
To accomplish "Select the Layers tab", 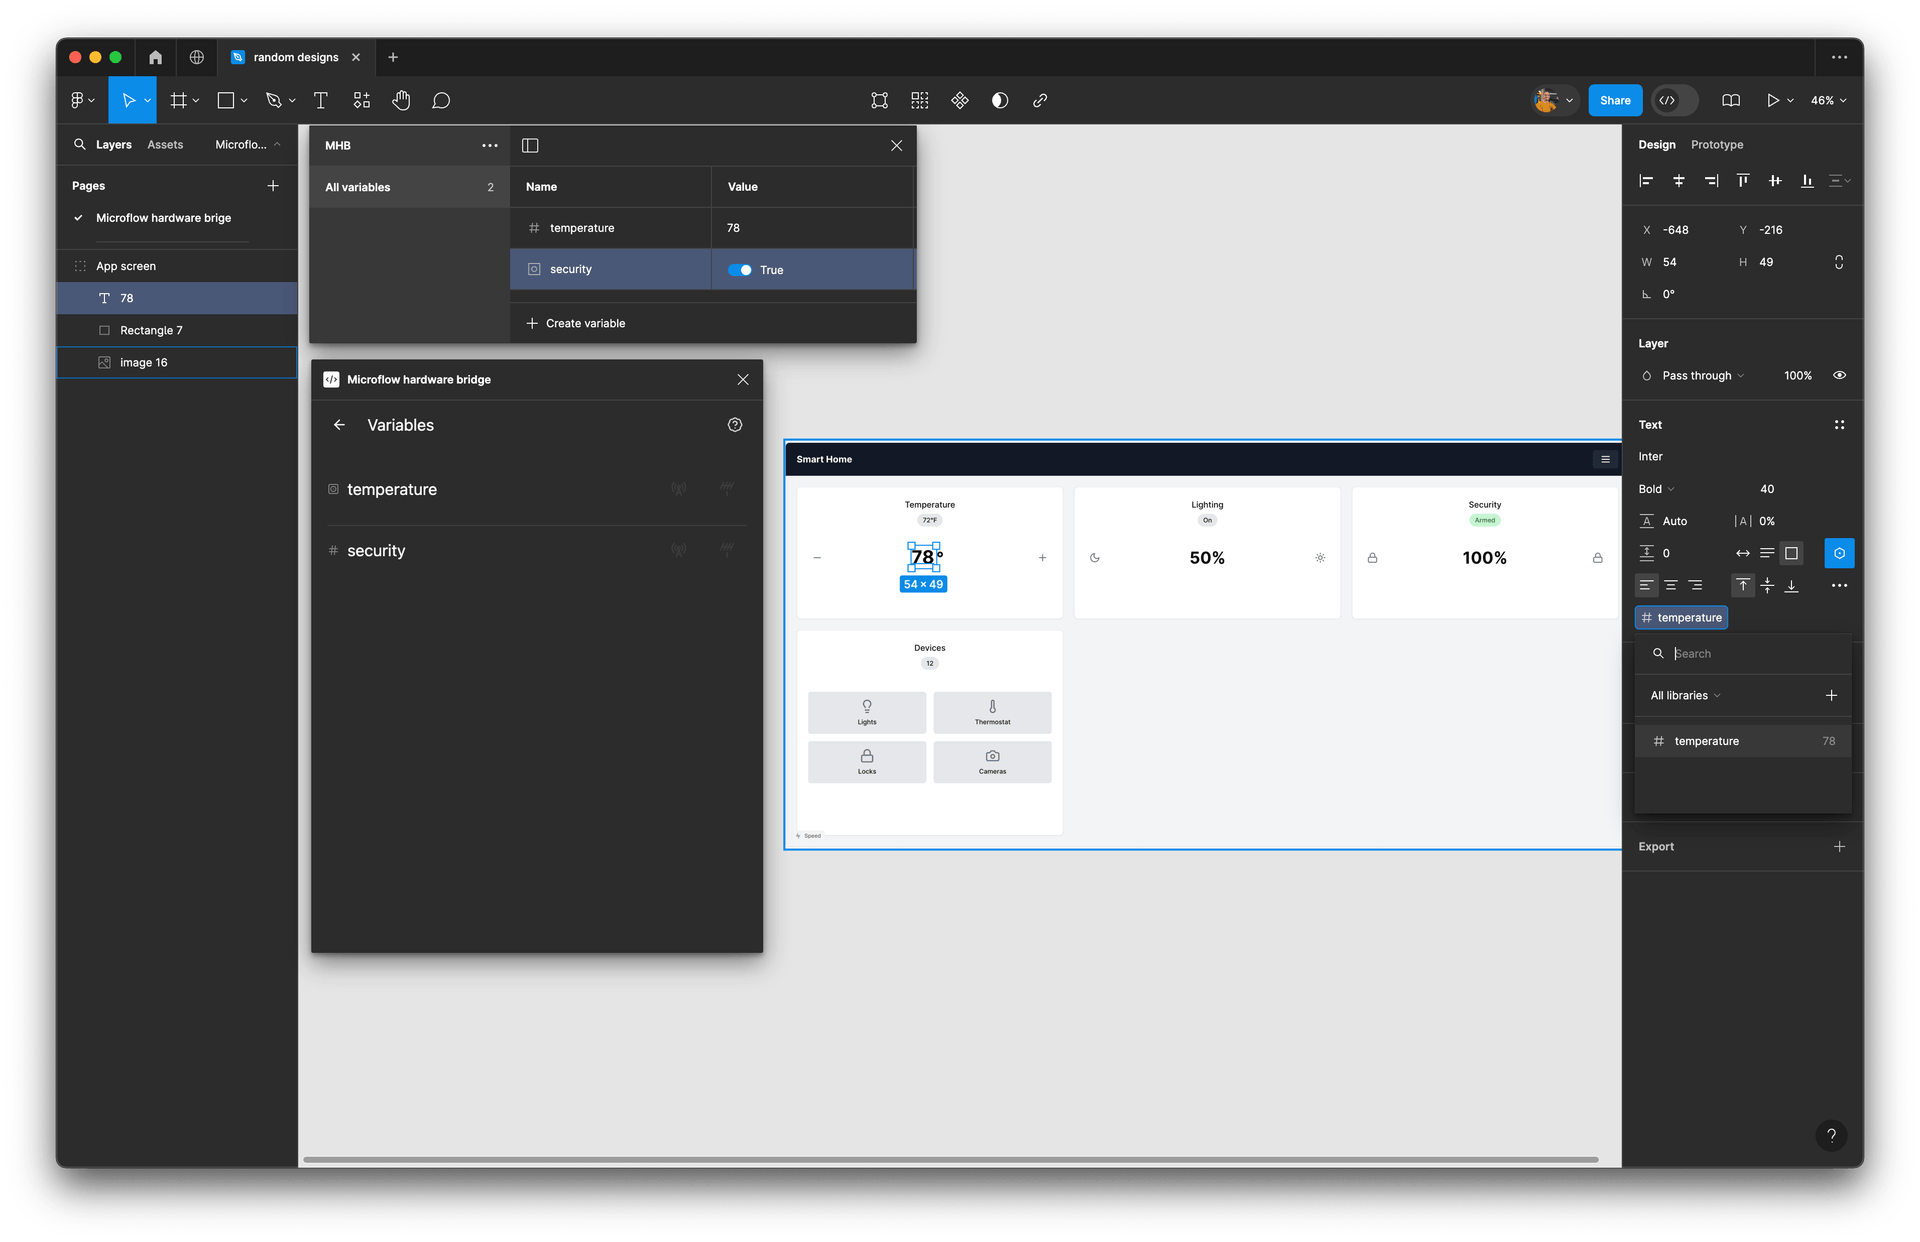I will [113, 144].
